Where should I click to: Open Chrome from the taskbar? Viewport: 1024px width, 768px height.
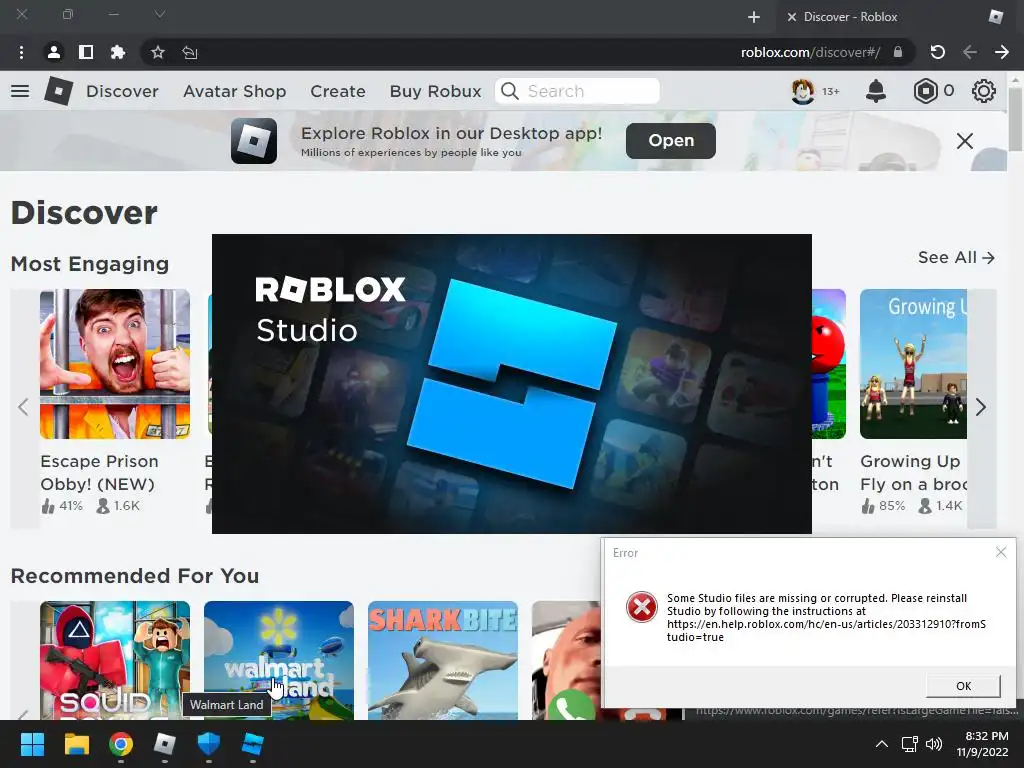(121, 744)
